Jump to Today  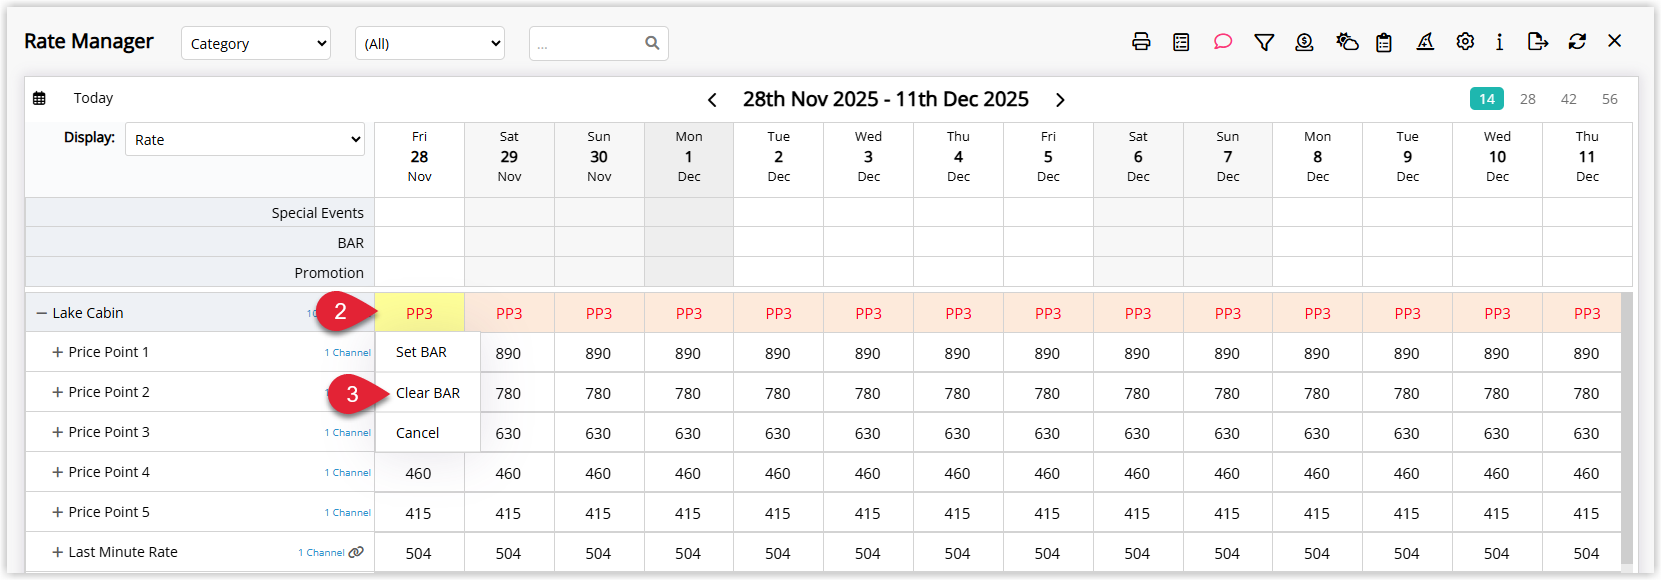pos(93,98)
